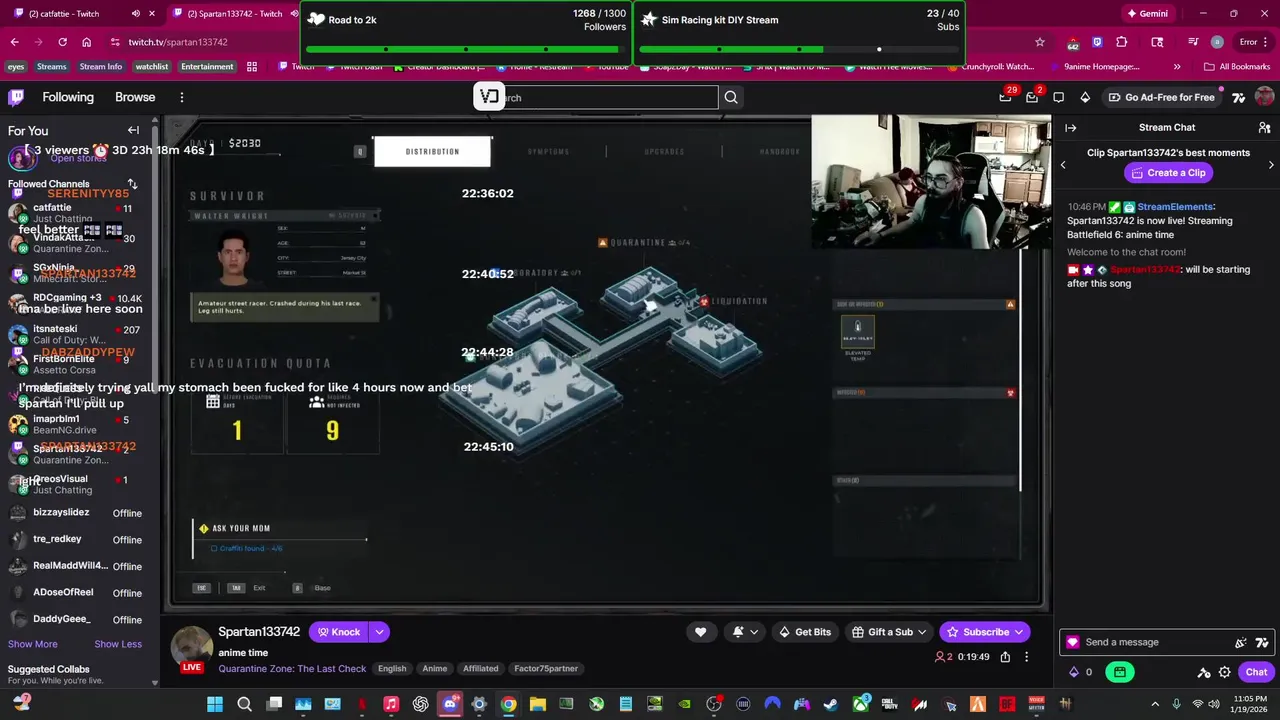Open the 7TV emote picker in chat input
This screenshot has height=720, width=1280.
(x=1262, y=643)
